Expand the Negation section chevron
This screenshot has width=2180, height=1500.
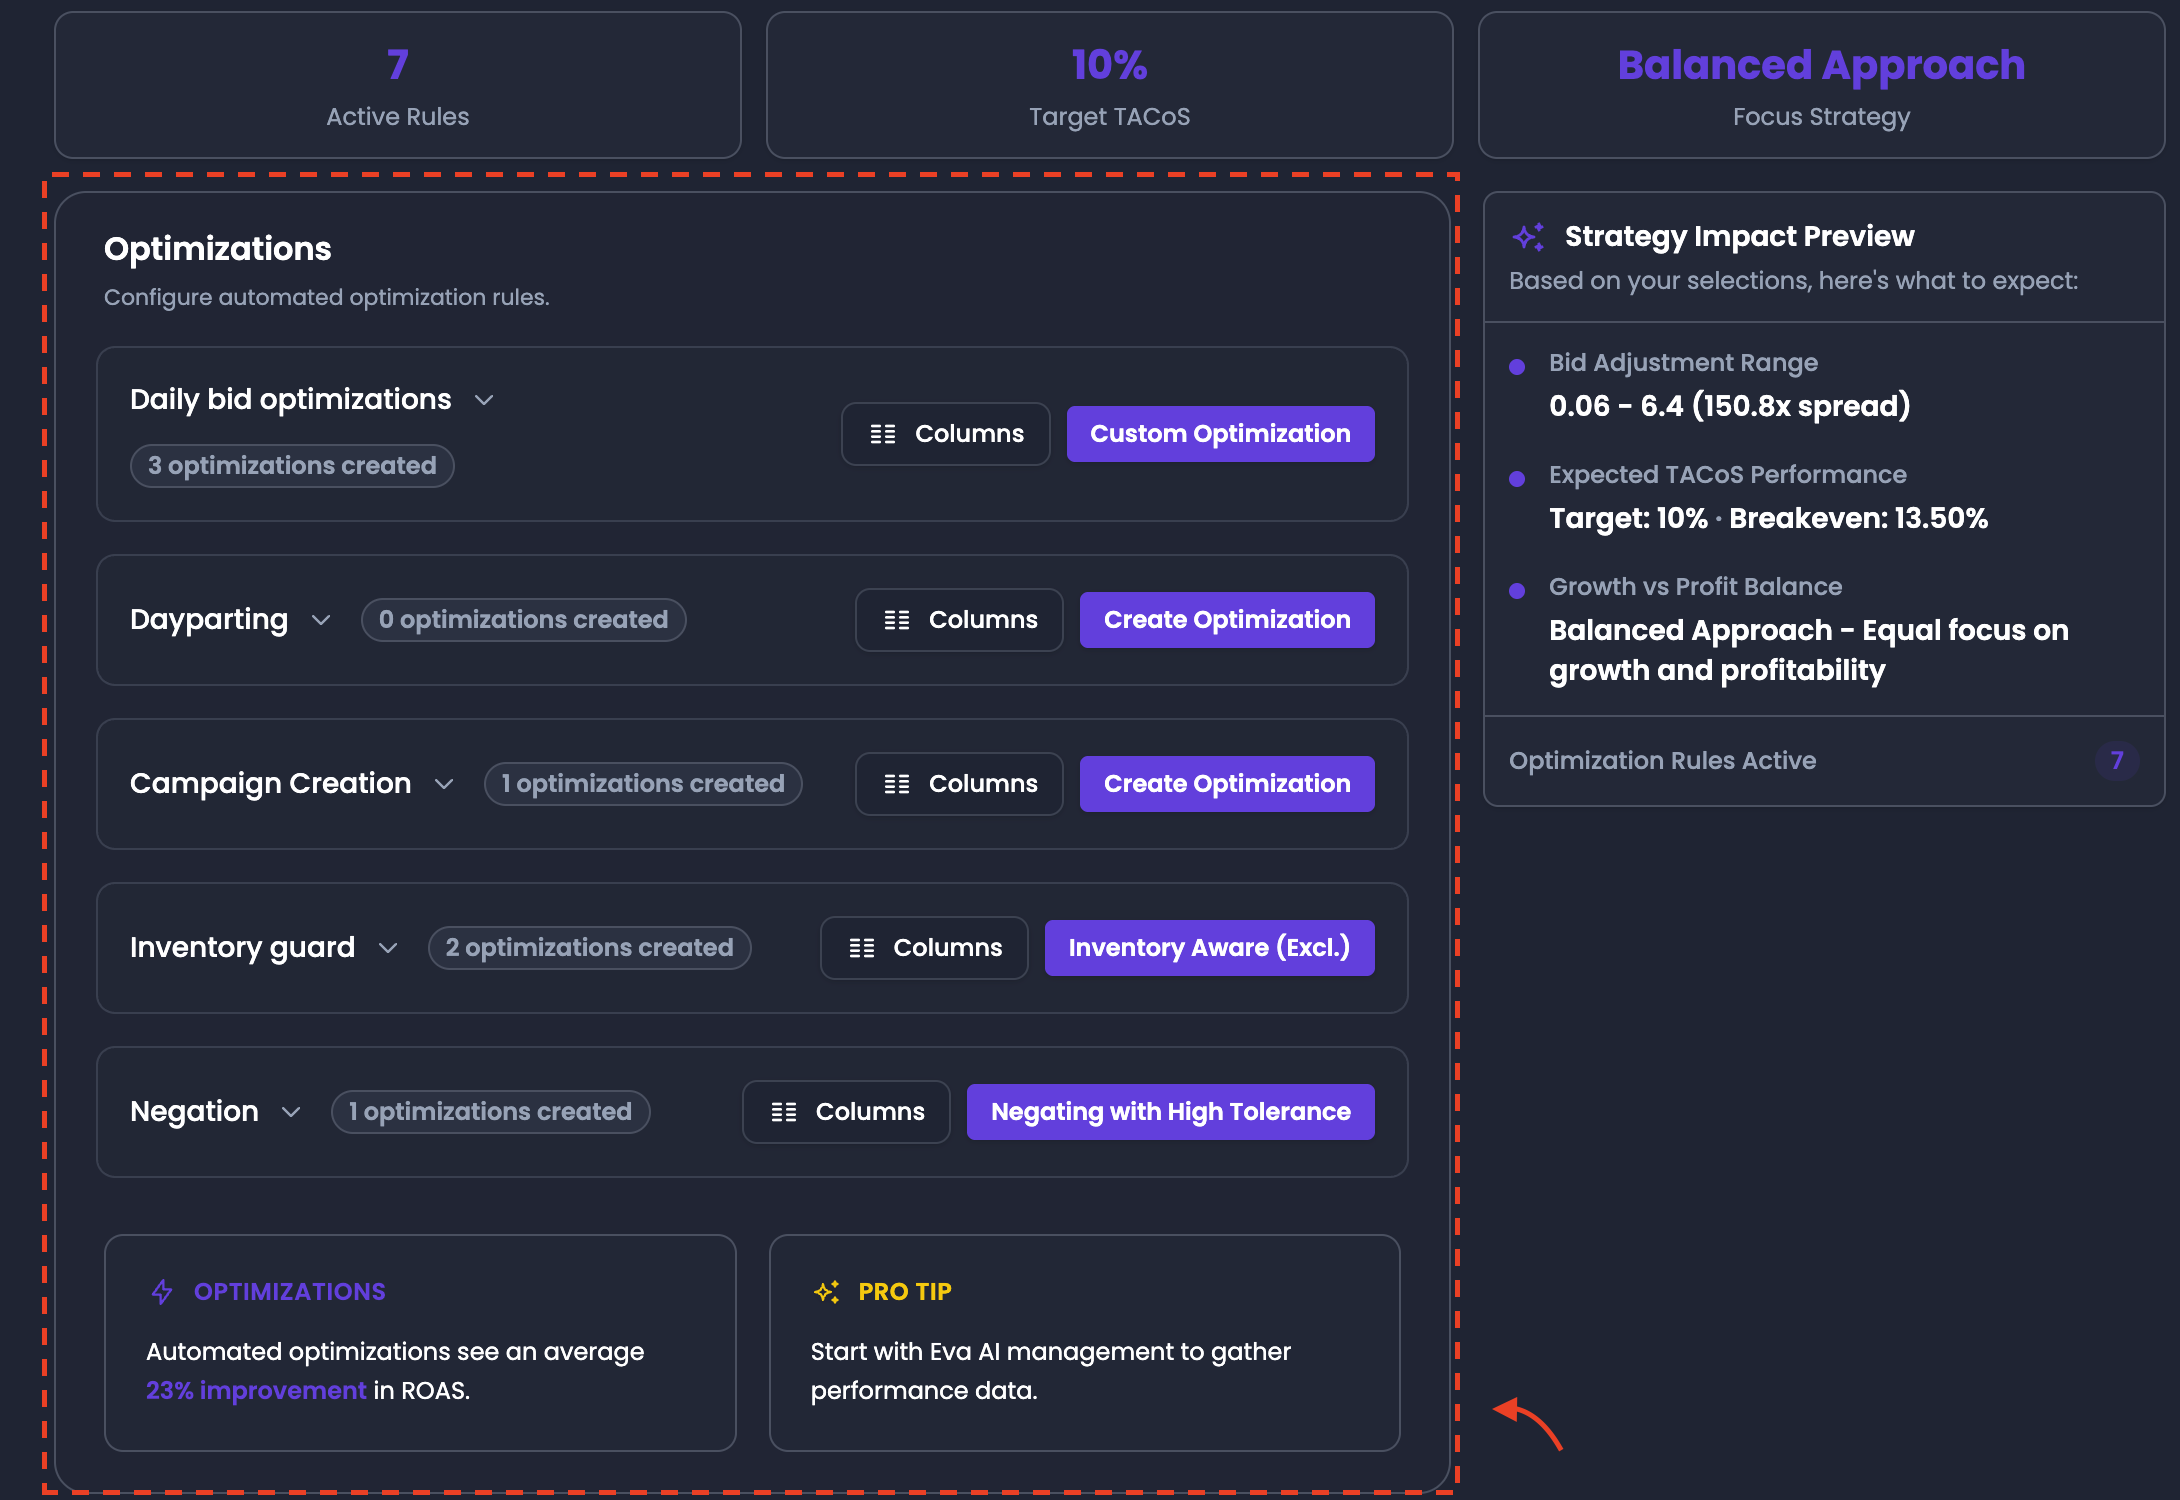coord(291,1112)
